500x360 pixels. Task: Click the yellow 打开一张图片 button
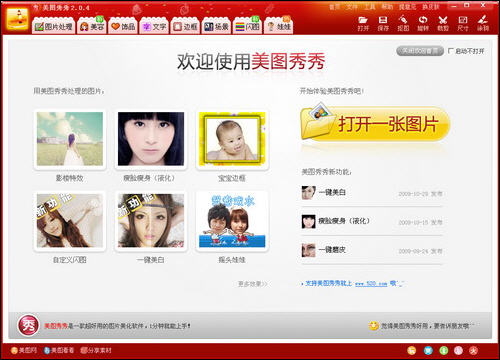[375, 124]
